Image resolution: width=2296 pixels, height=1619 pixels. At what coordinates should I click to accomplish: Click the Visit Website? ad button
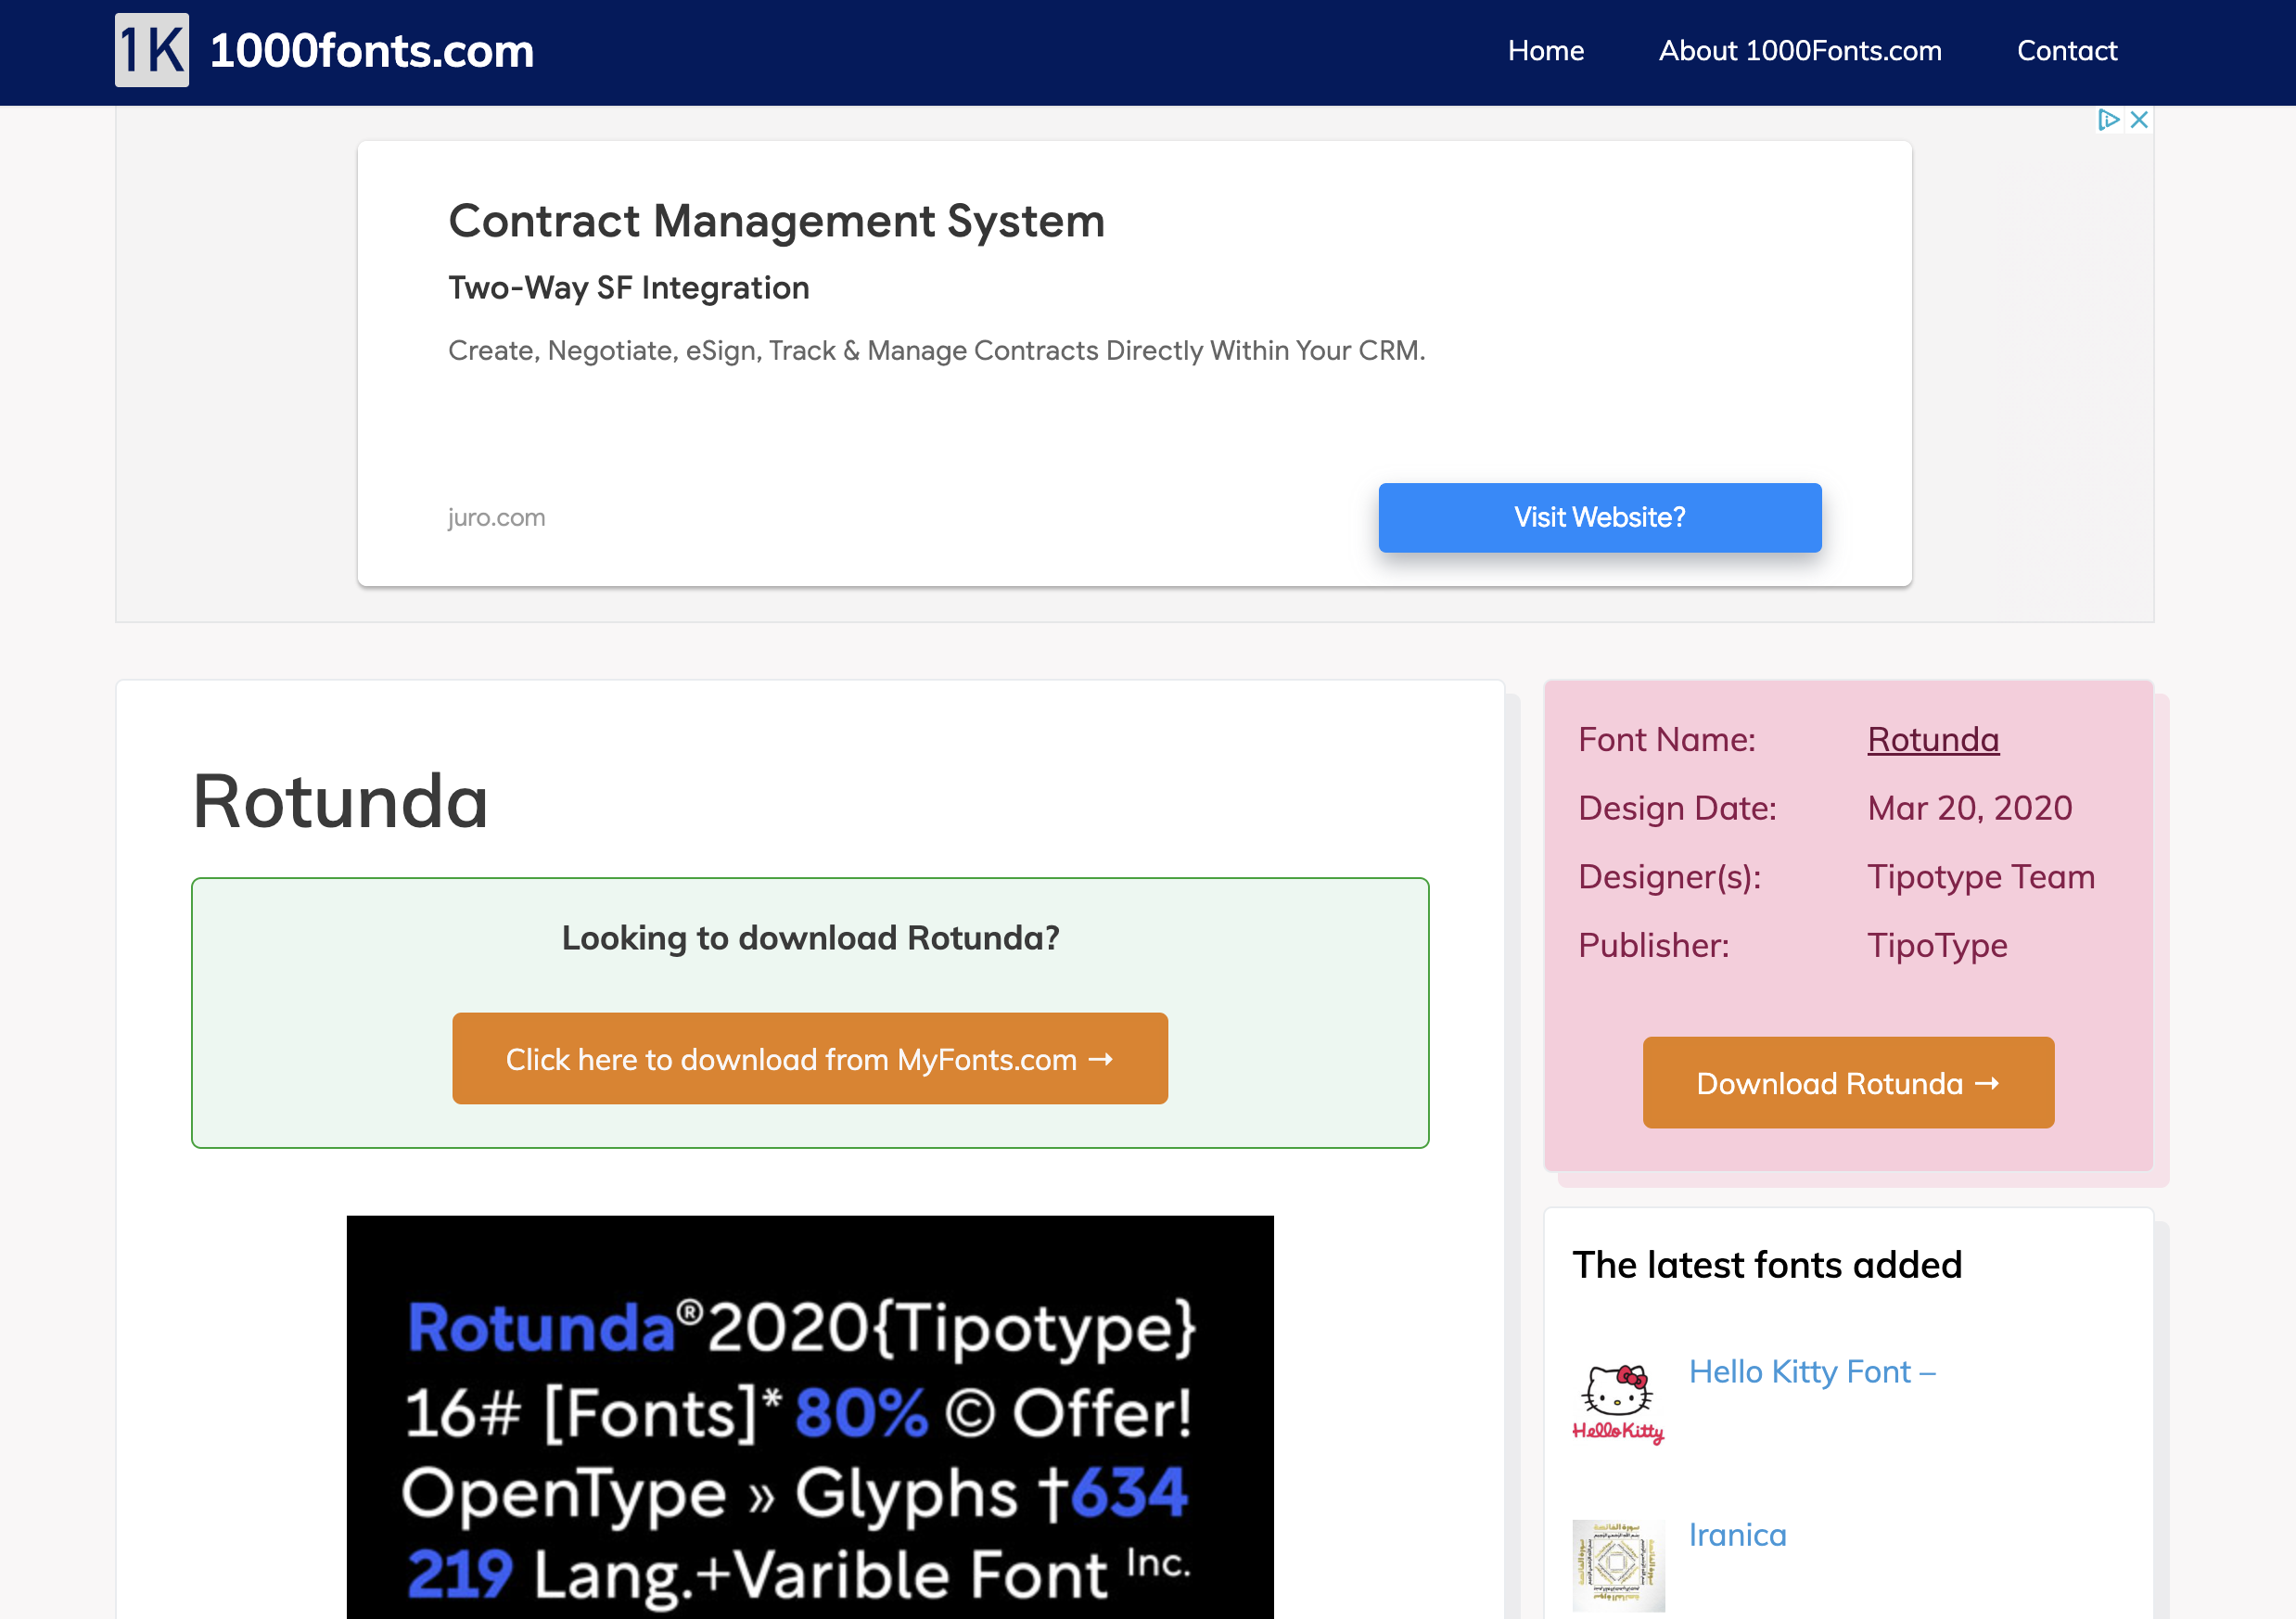pyautogui.click(x=1600, y=518)
